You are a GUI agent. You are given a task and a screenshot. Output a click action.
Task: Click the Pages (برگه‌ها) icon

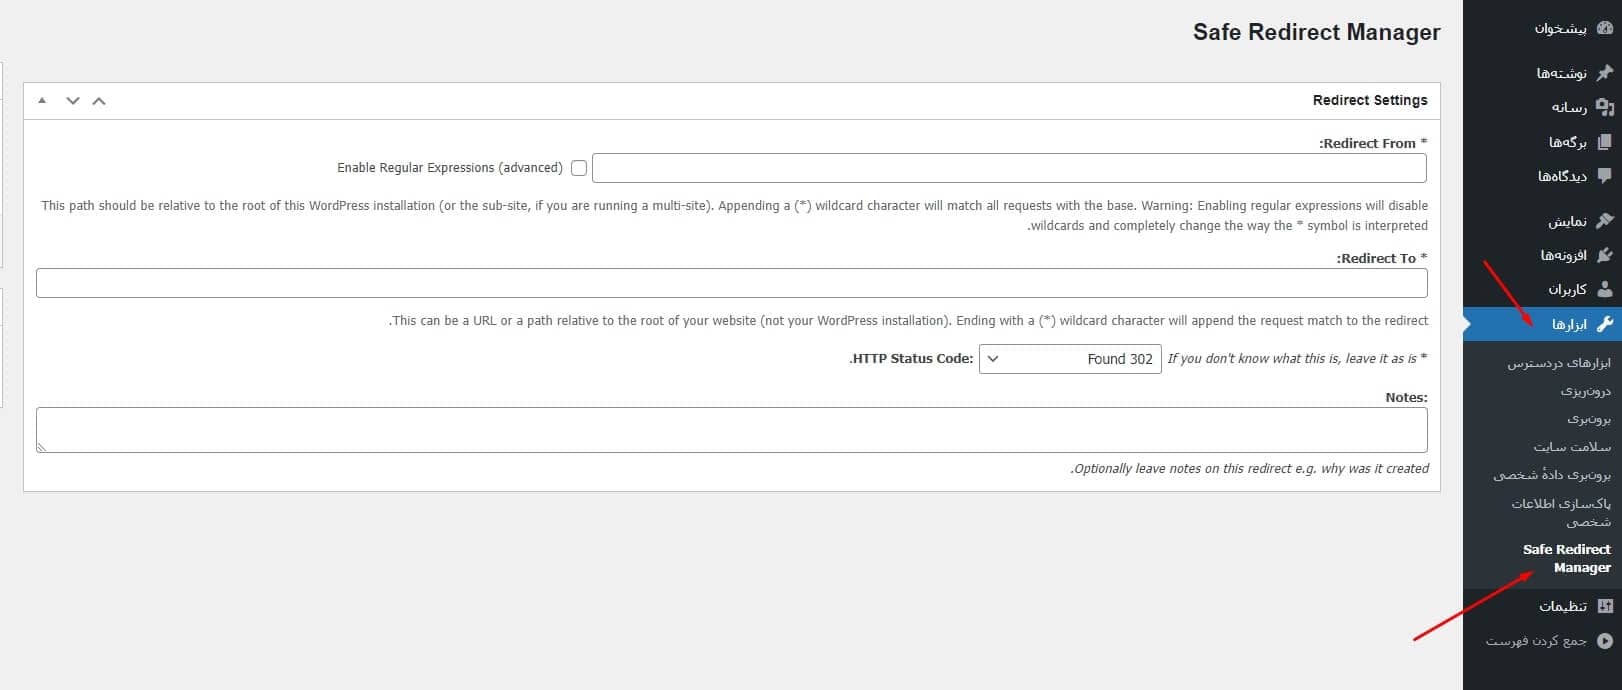(1604, 142)
